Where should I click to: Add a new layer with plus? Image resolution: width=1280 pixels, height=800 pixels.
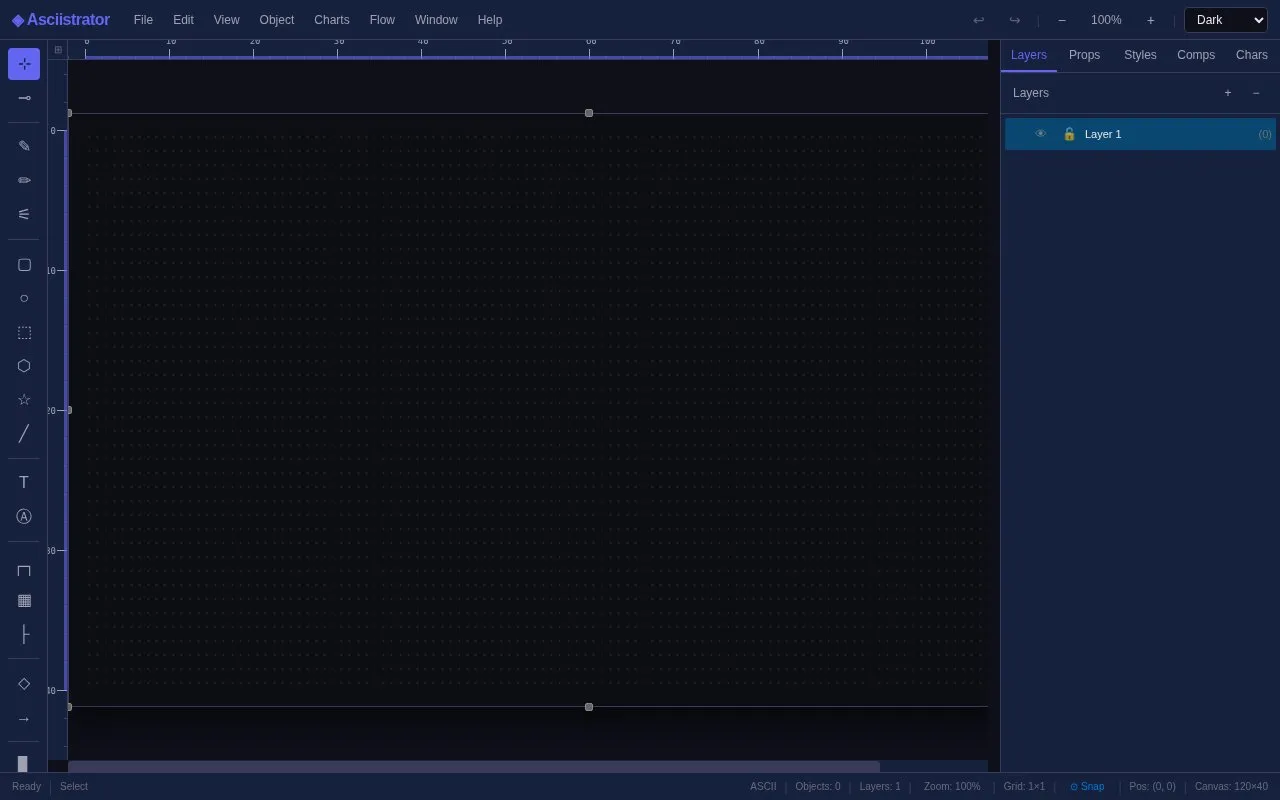[1228, 93]
